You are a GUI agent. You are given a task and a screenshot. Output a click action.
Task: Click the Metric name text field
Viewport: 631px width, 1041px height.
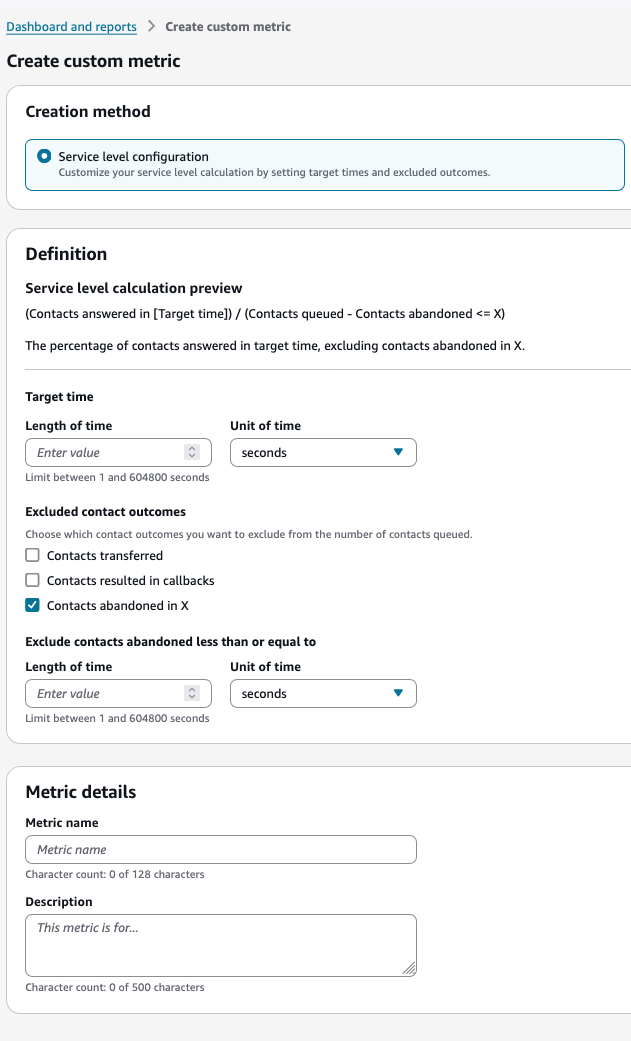tap(220, 849)
